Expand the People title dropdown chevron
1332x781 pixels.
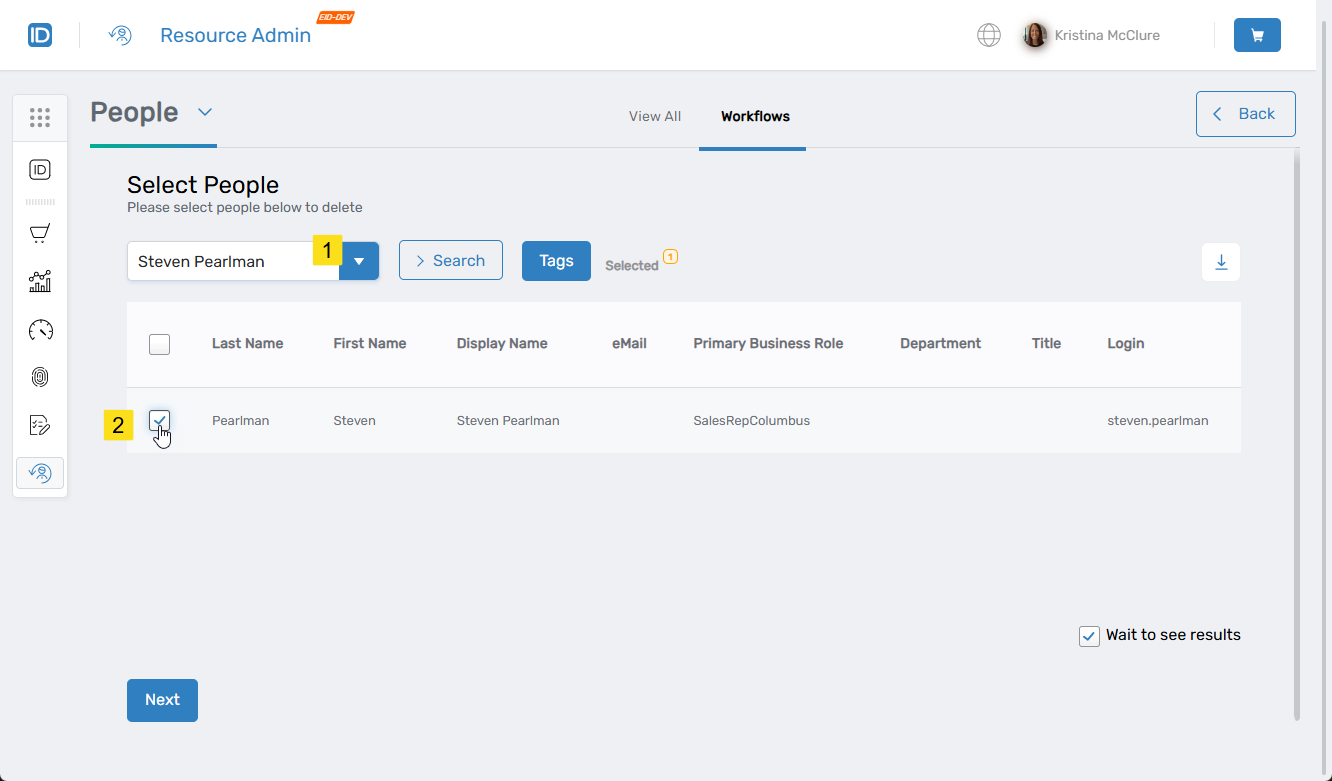205,112
